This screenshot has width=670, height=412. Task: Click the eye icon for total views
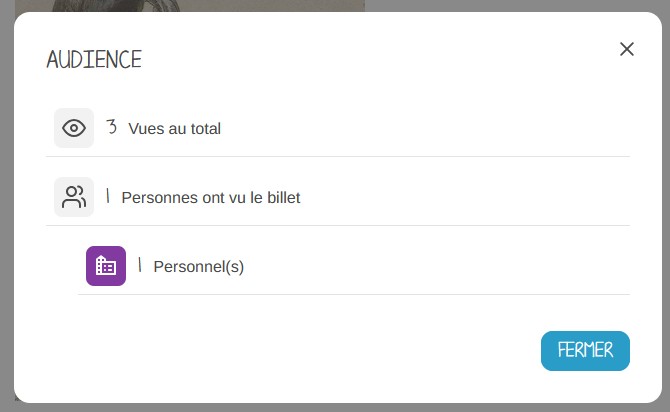[74, 128]
